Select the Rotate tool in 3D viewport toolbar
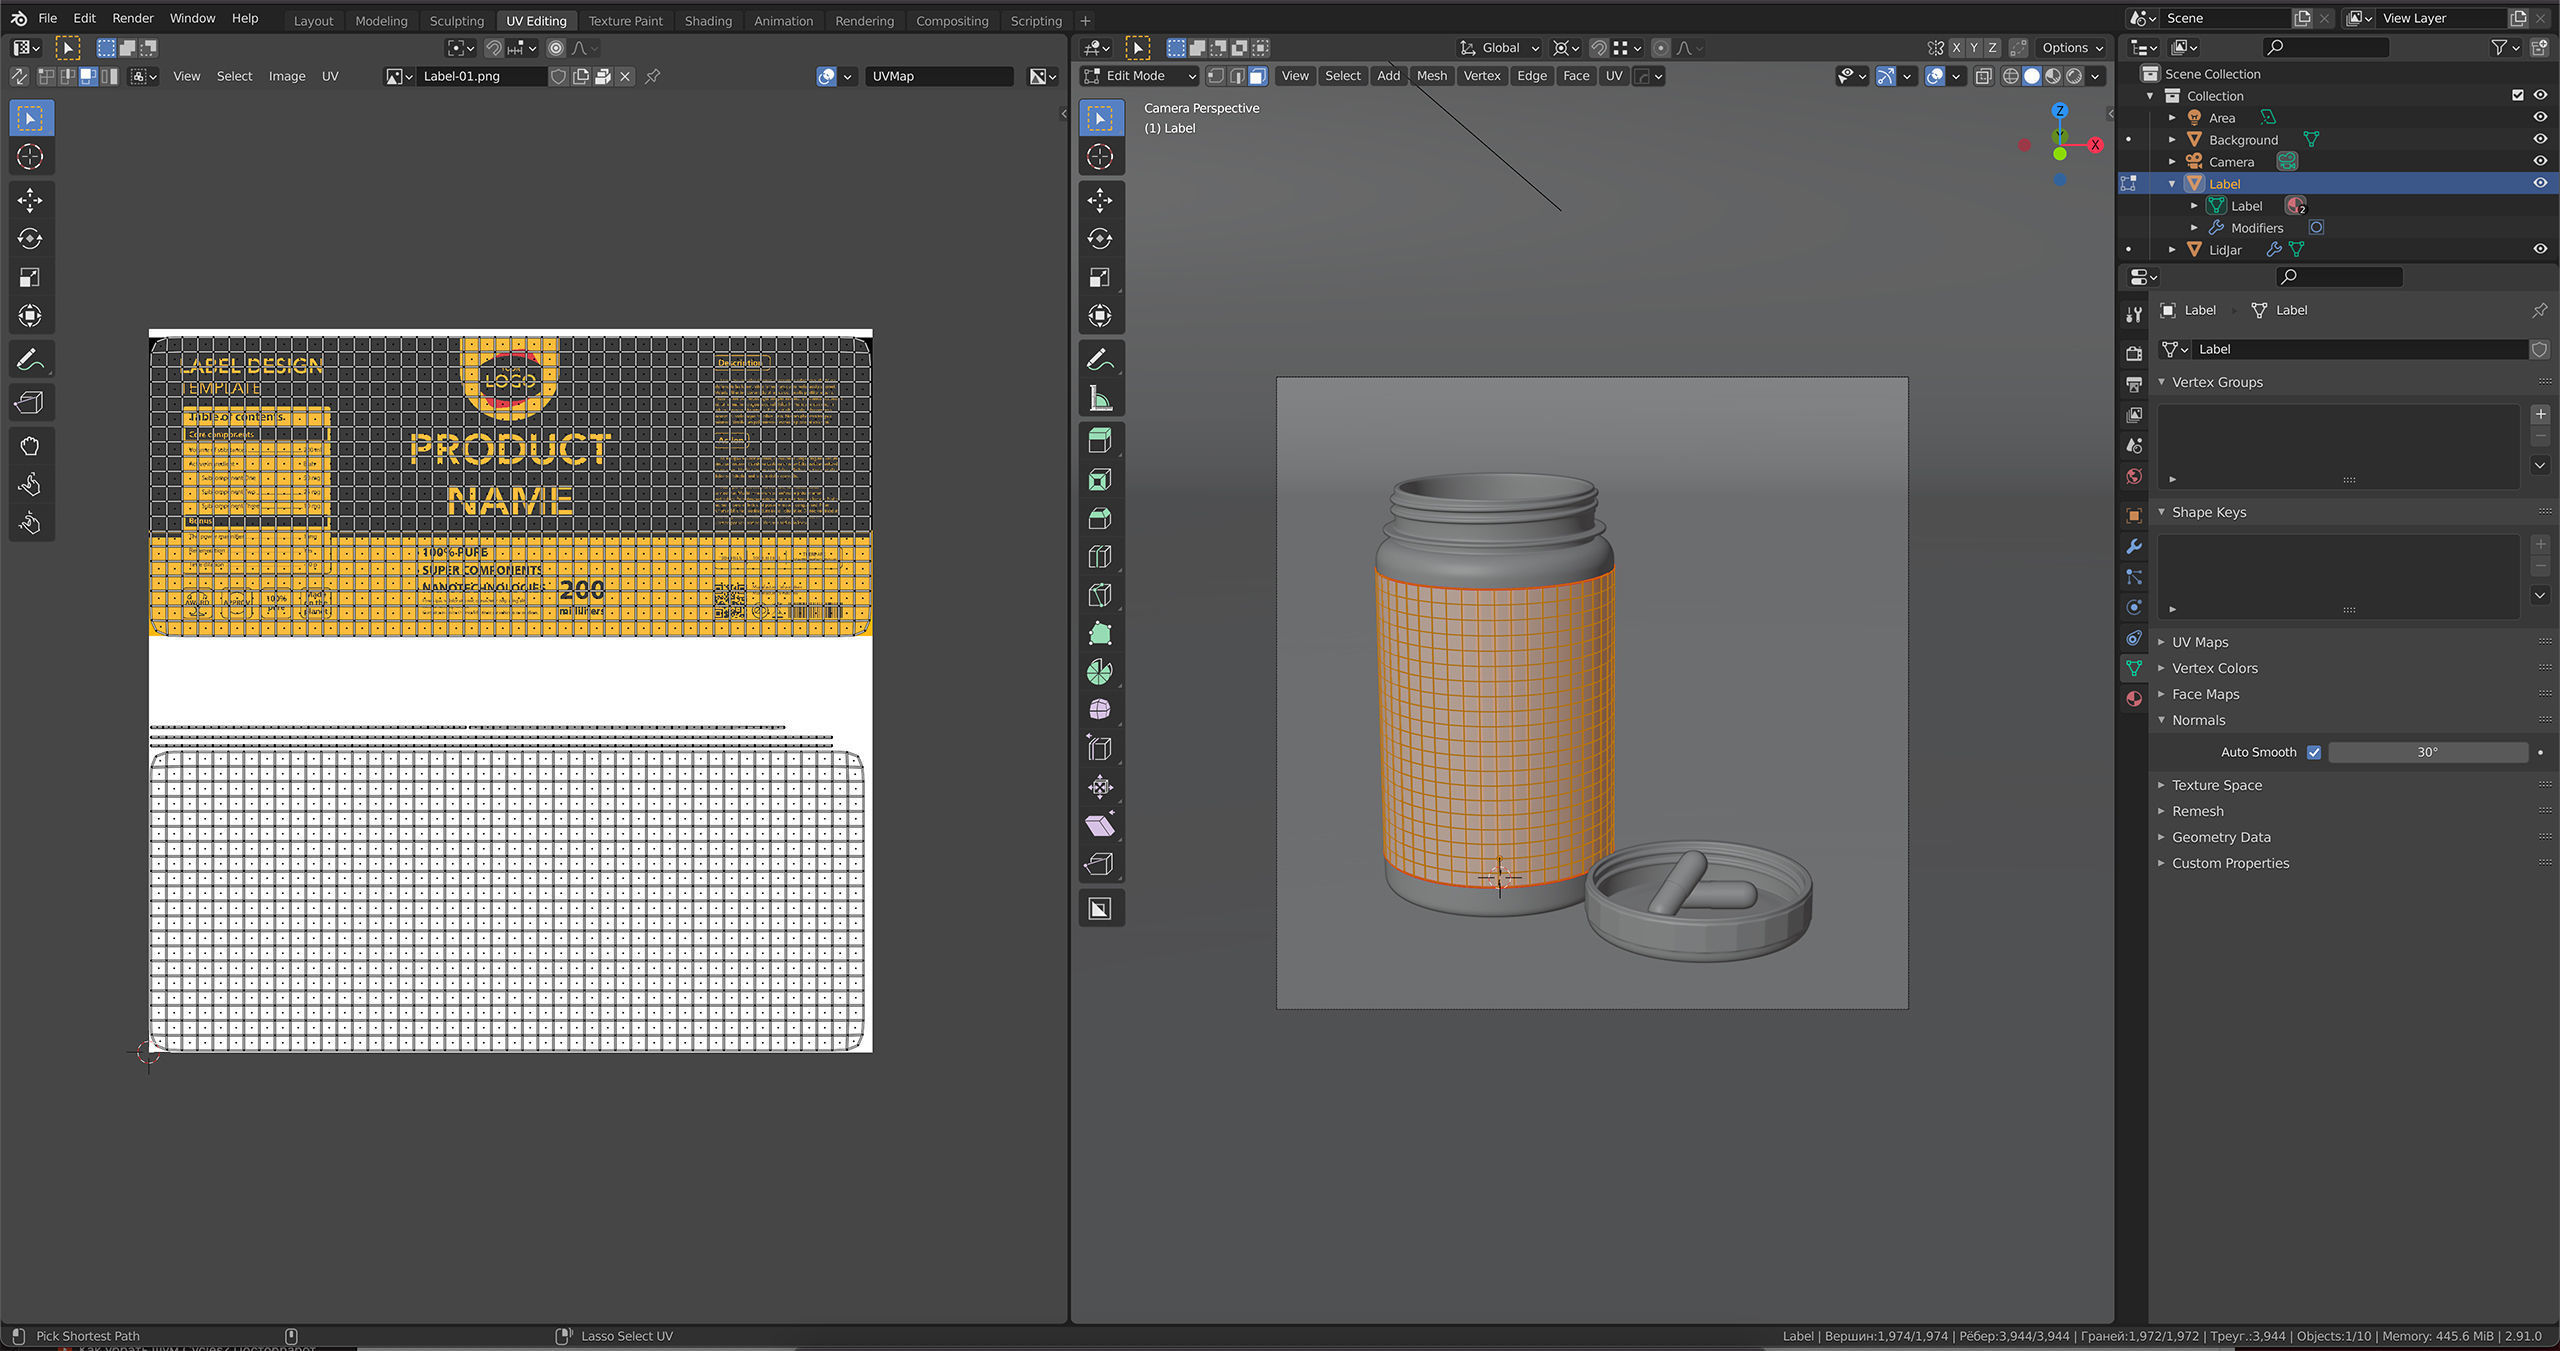The height and width of the screenshot is (1351, 2560). click(x=1100, y=239)
